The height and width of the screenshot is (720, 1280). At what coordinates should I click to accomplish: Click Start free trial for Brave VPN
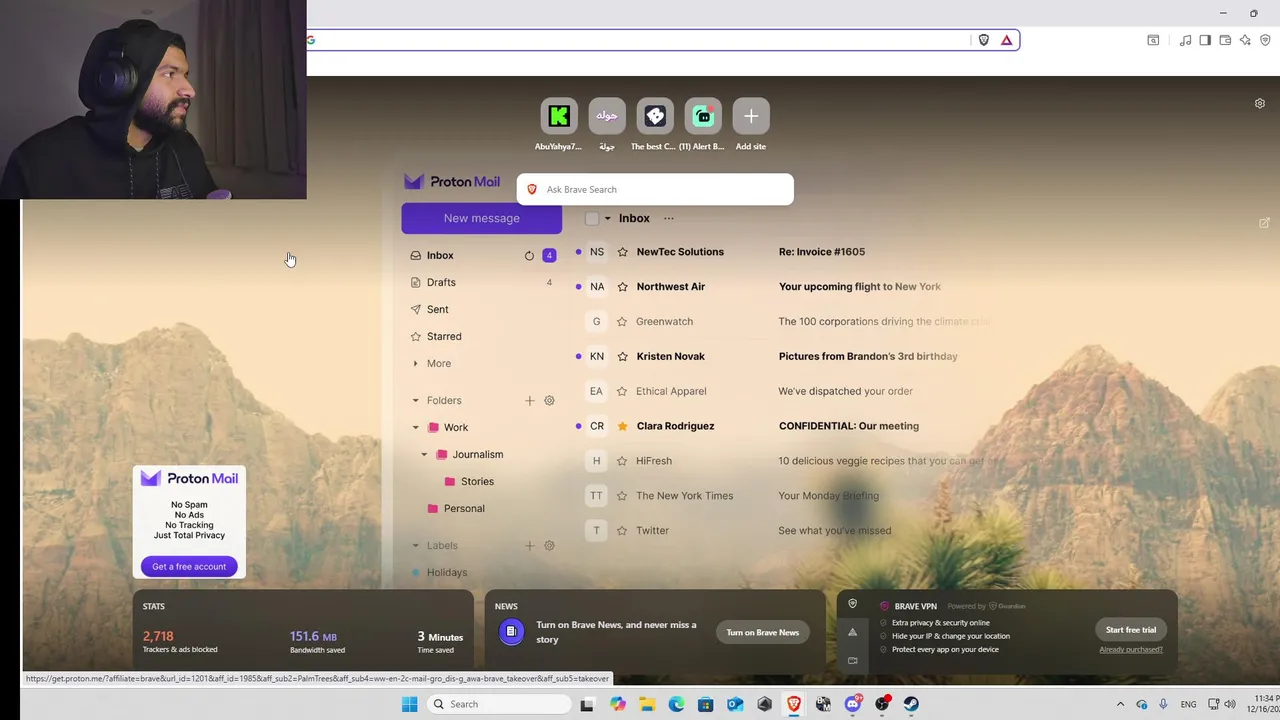click(1131, 630)
